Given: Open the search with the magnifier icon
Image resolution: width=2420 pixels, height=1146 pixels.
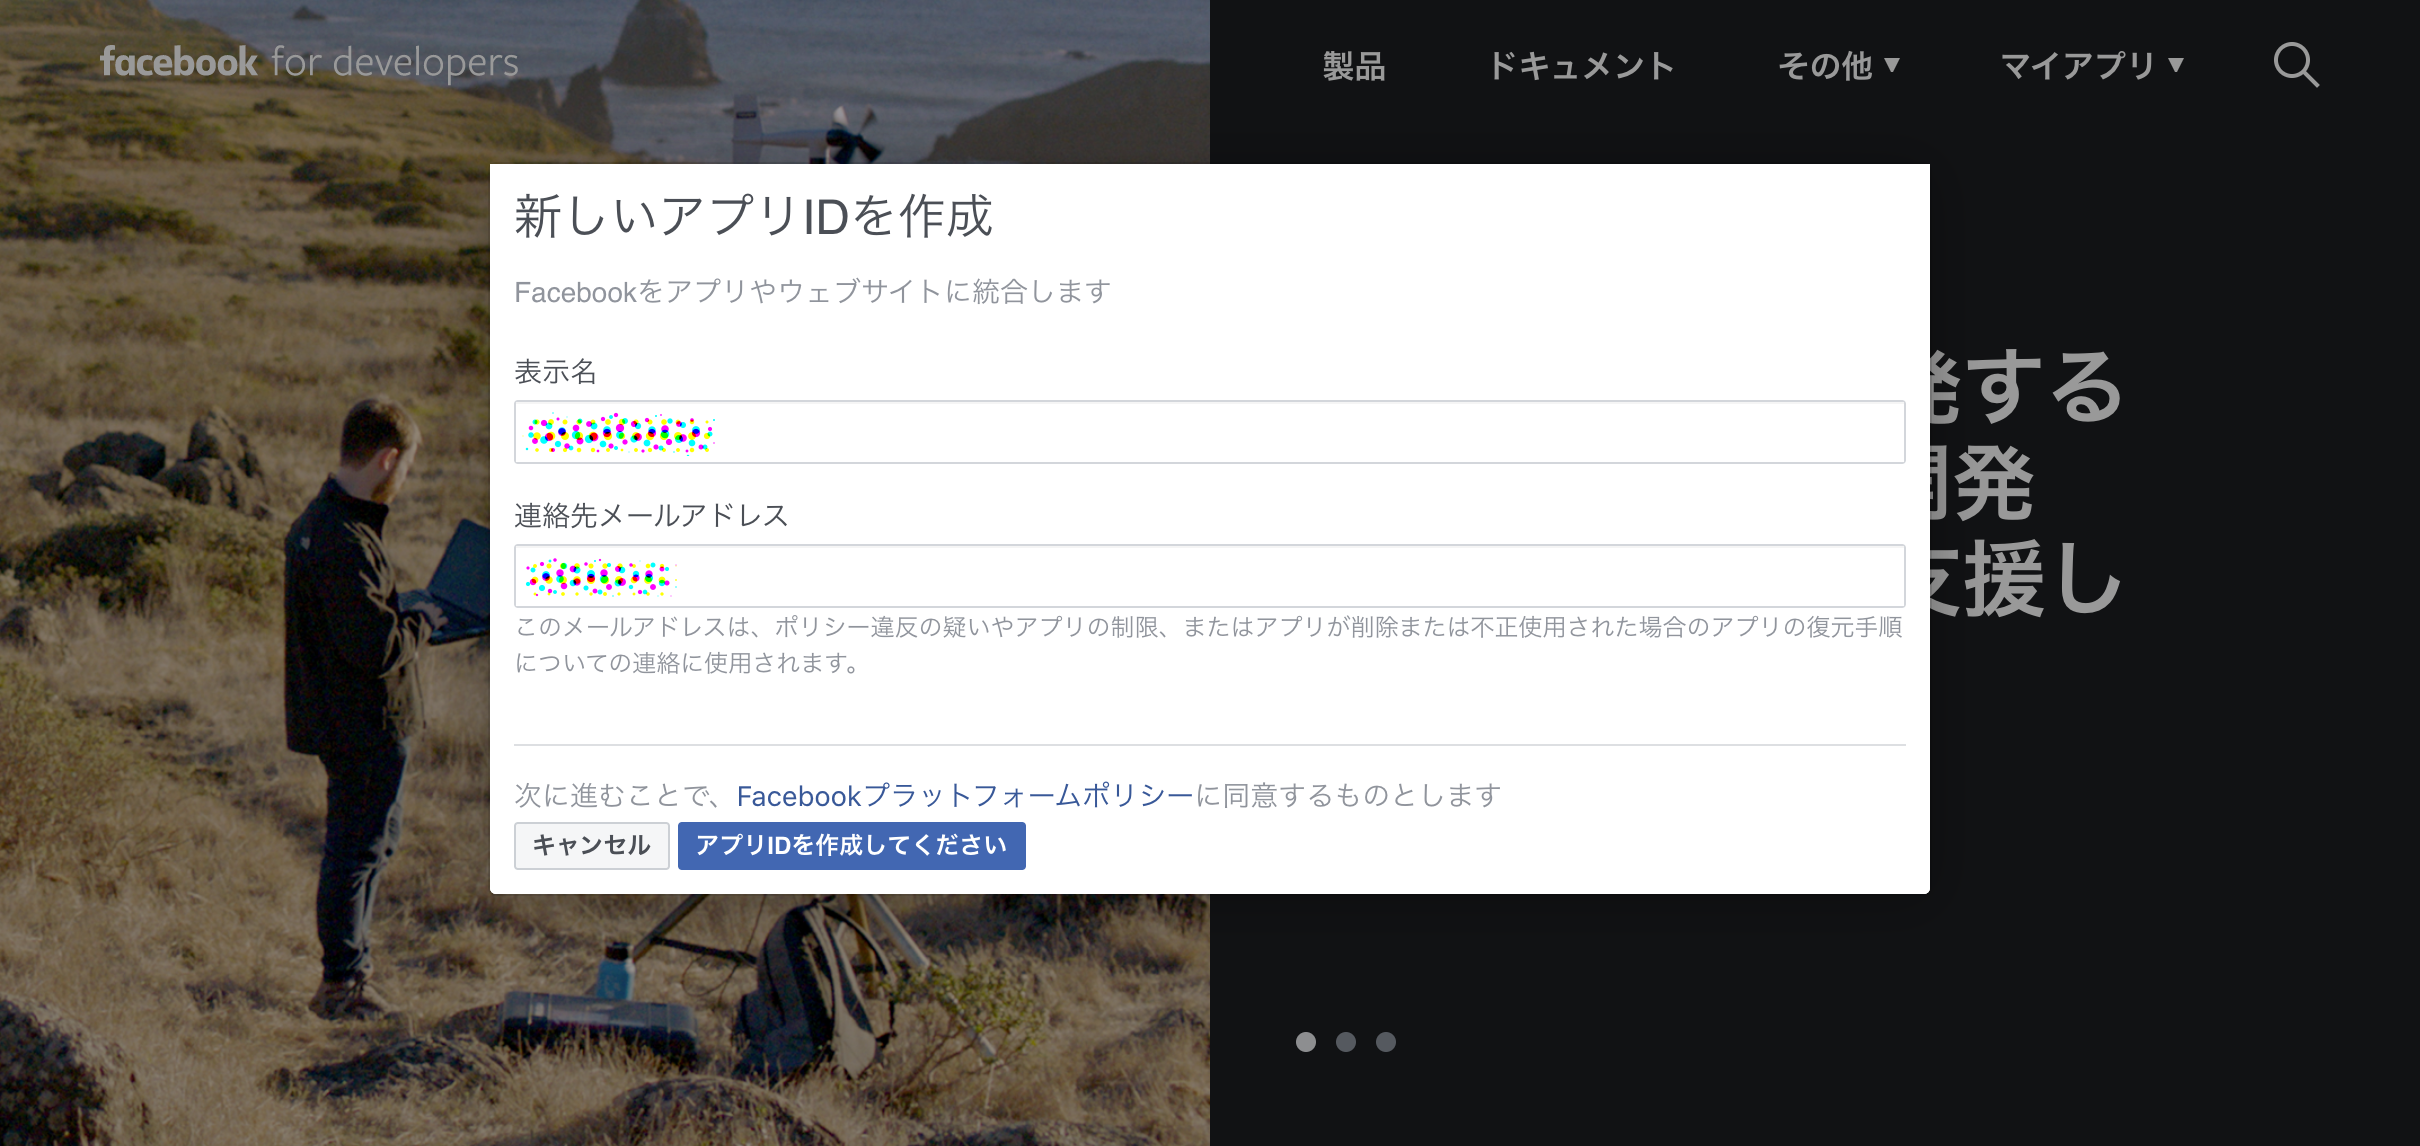Looking at the screenshot, I should 2295,65.
